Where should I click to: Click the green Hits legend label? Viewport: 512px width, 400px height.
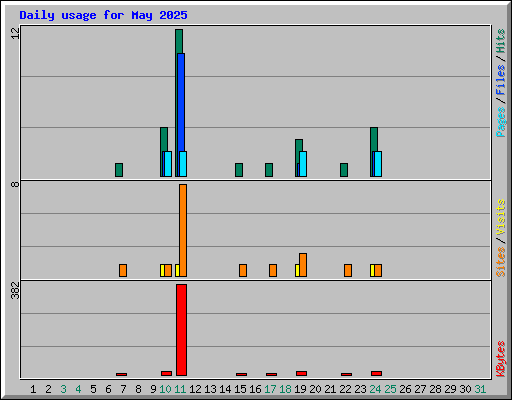point(501,41)
